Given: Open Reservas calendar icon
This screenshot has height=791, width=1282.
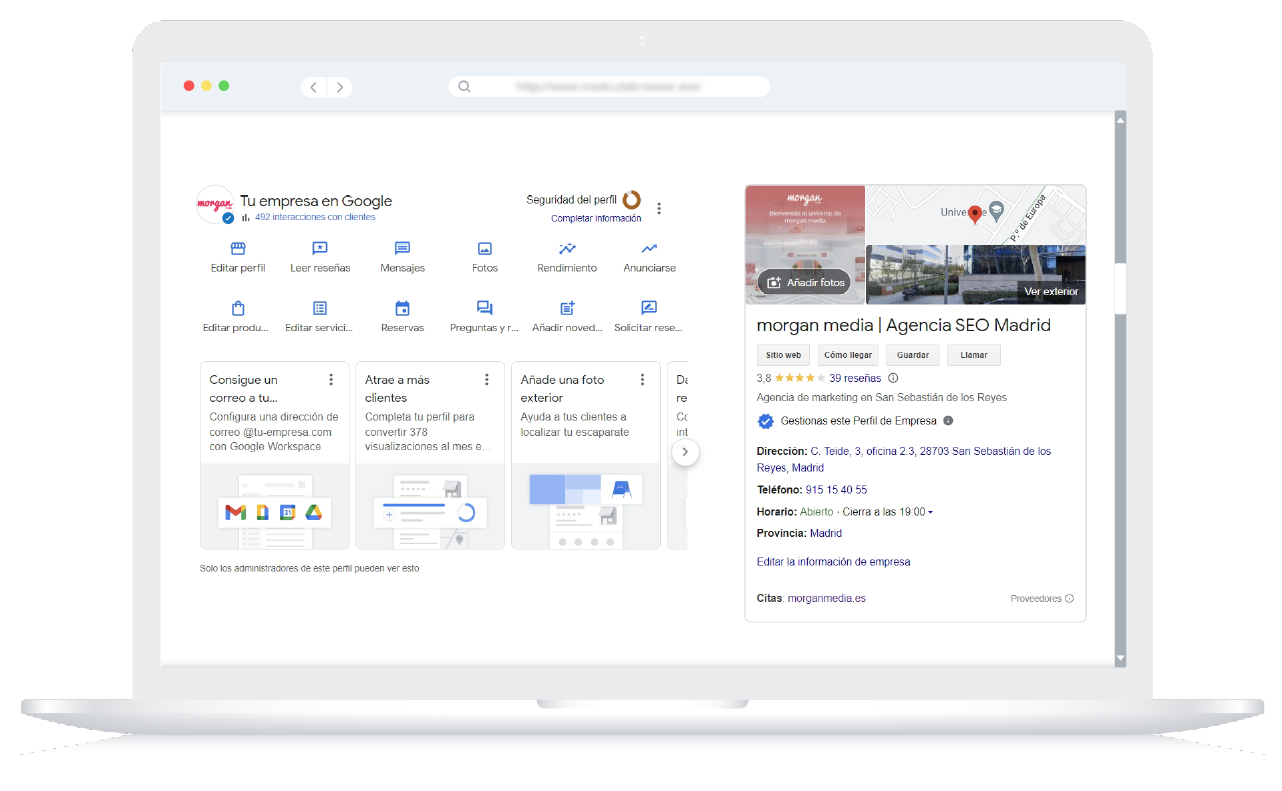Looking at the screenshot, I should click(x=402, y=308).
